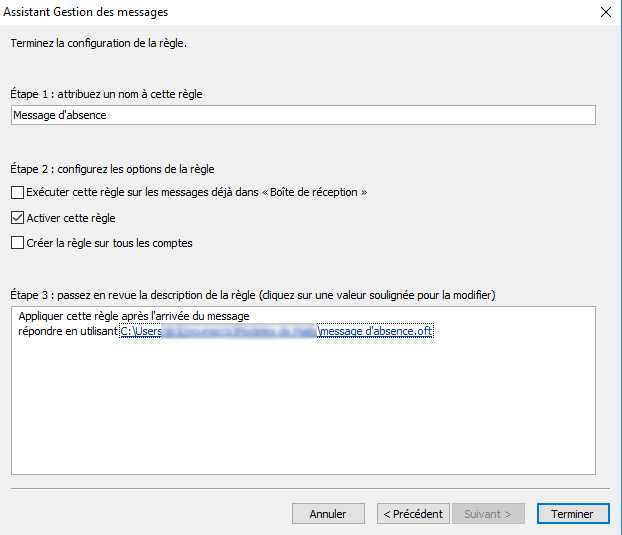Image resolution: width=622 pixels, height=535 pixels.
Task: Select the "Appliquer cette règle après l'arrivée" line
Action: (133, 316)
